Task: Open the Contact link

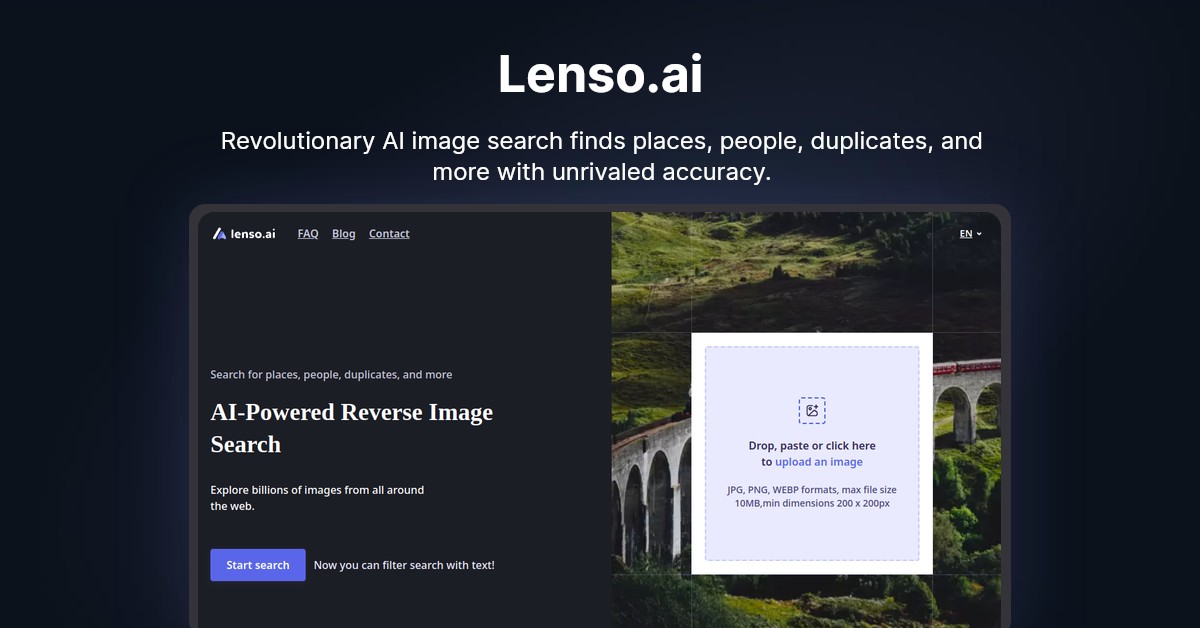Action: pyautogui.click(x=389, y=234)
